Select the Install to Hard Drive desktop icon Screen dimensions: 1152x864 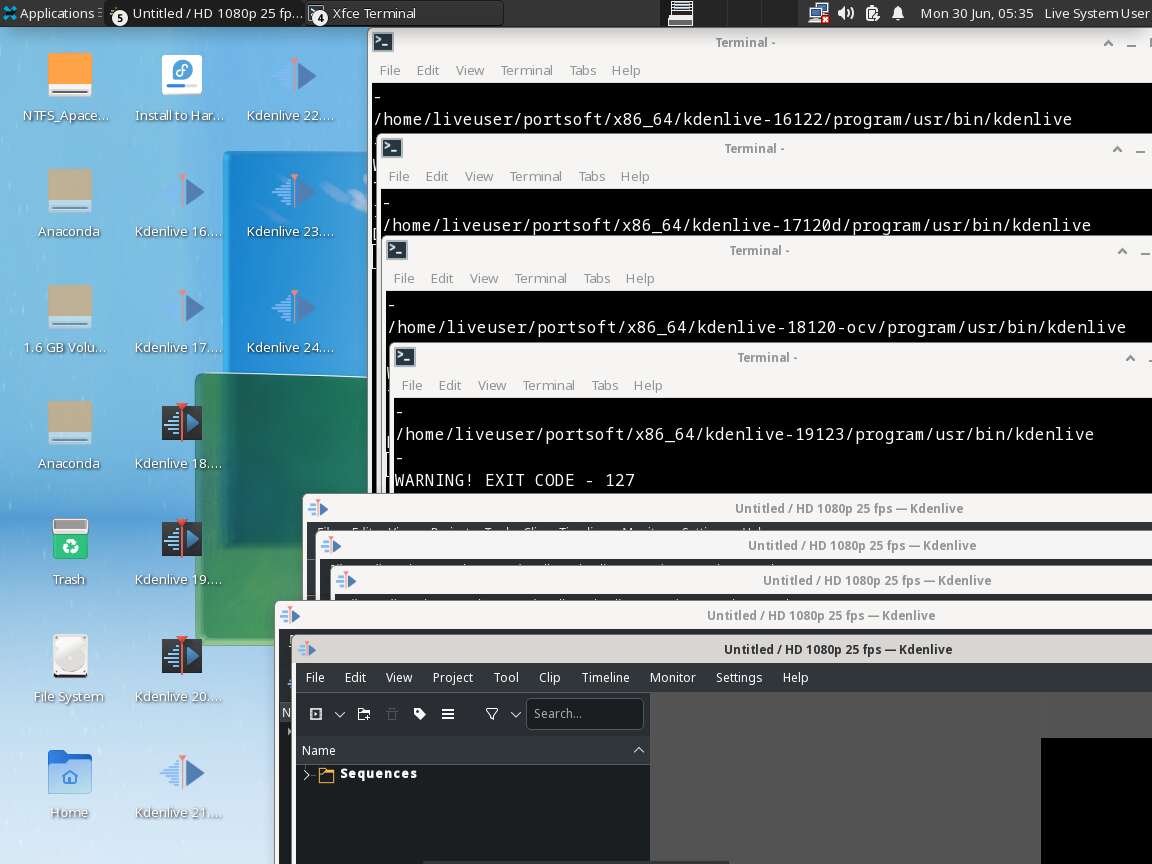(x=181, y=87)
